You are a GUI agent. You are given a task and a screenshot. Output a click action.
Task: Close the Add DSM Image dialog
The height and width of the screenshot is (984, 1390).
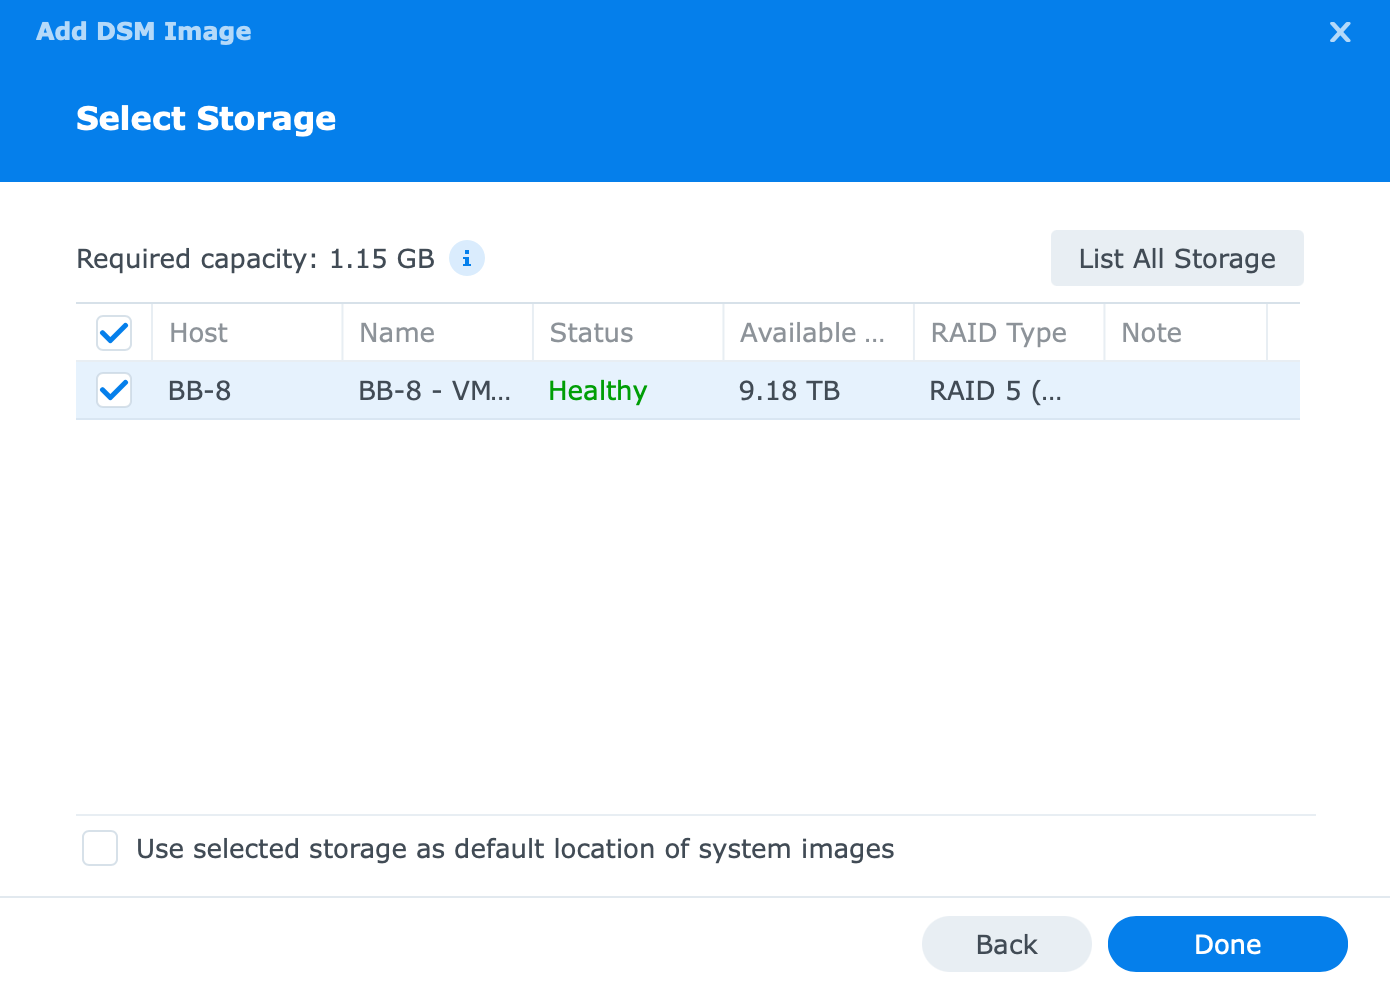click(x=1340, y=32)
